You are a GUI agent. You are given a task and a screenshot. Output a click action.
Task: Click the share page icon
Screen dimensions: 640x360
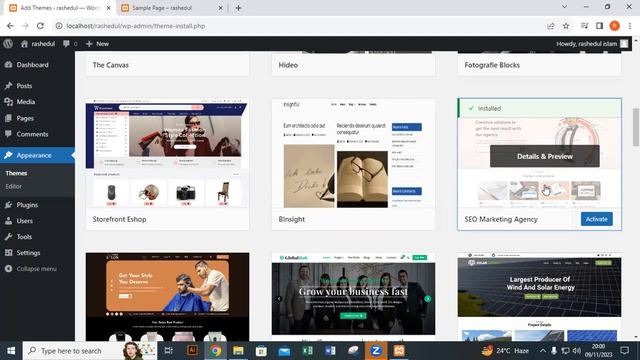[551, 26]
